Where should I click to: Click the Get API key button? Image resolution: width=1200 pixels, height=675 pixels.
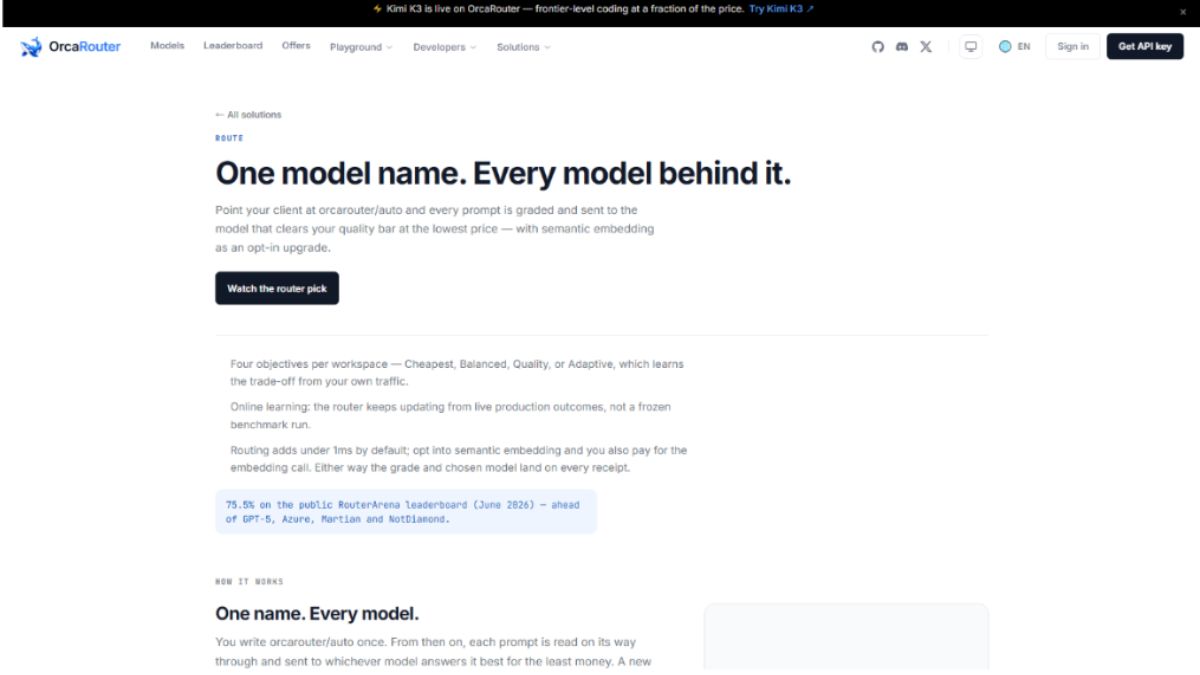pos(1145,47)
